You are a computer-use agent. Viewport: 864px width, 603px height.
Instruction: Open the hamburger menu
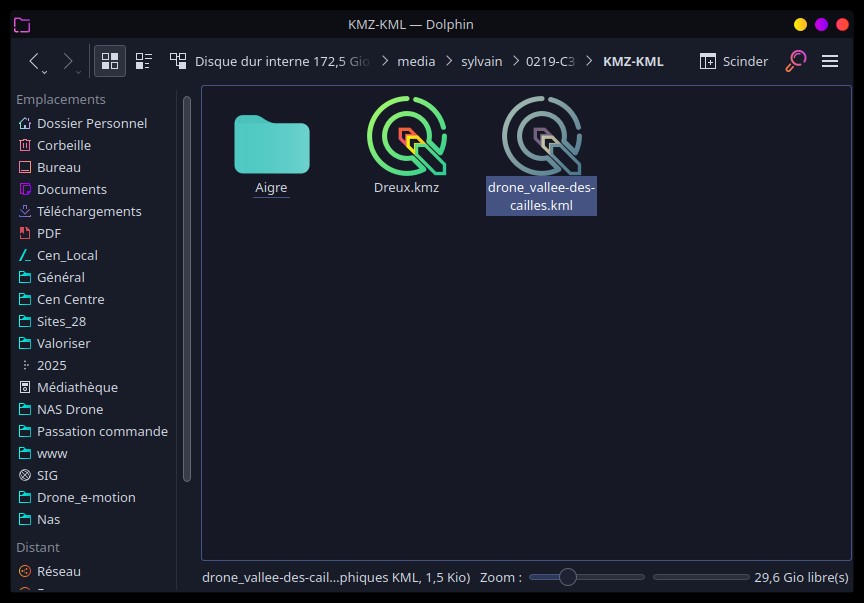[829, 61]
